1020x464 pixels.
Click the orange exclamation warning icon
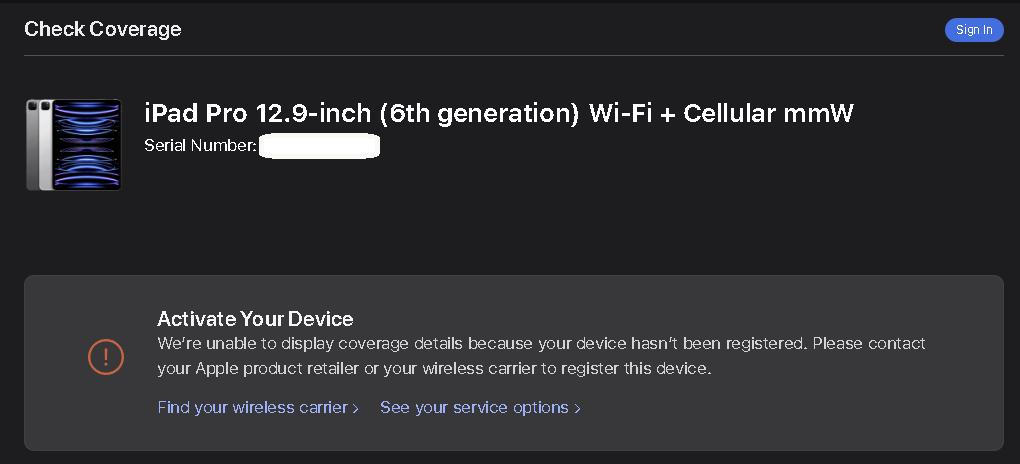coord(105,356)
